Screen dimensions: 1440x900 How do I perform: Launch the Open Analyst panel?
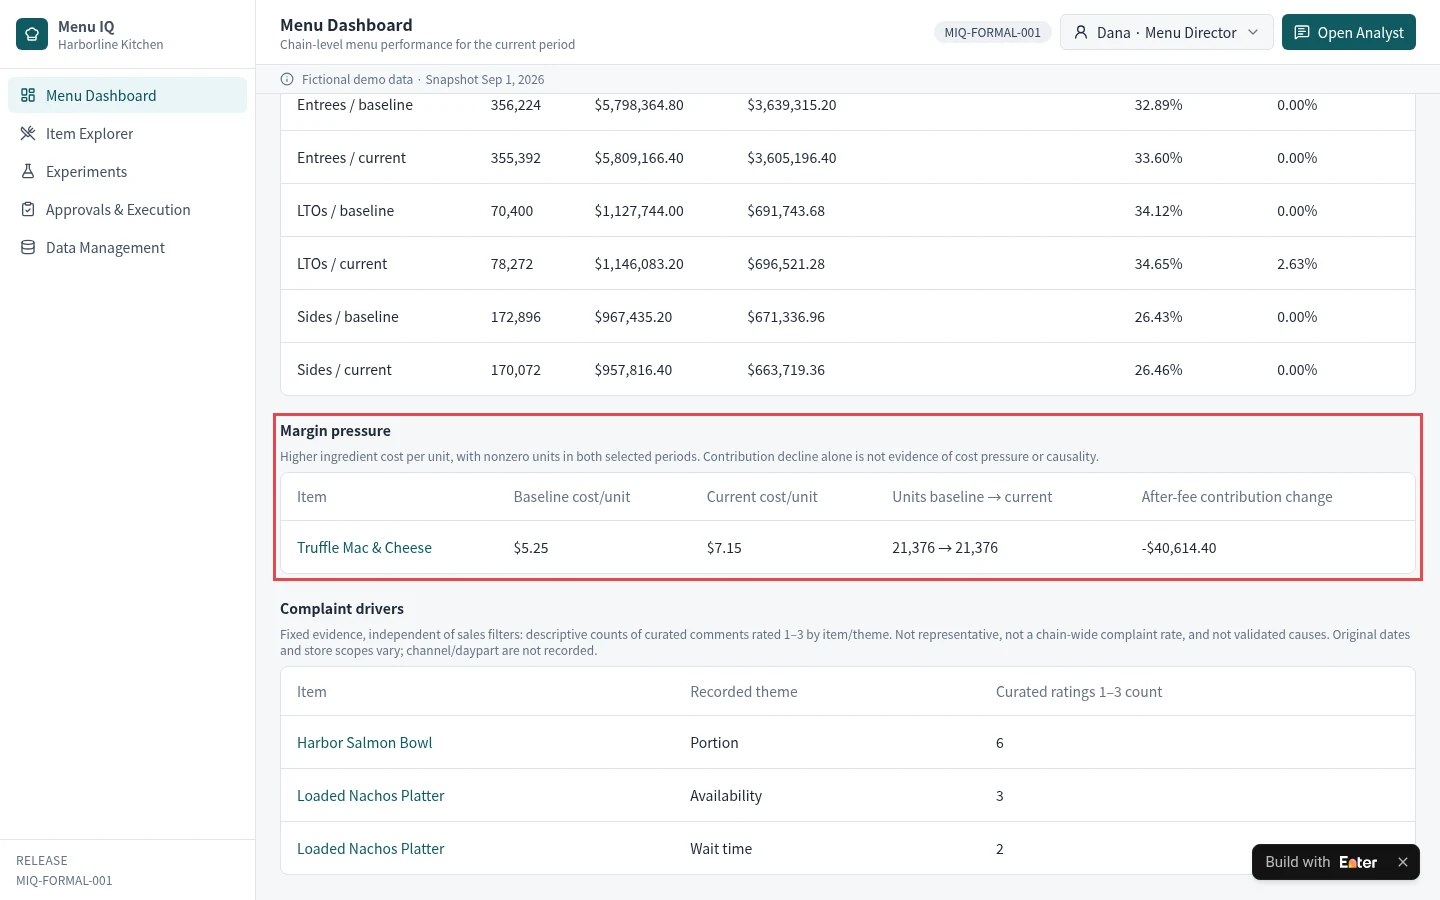1348,33
